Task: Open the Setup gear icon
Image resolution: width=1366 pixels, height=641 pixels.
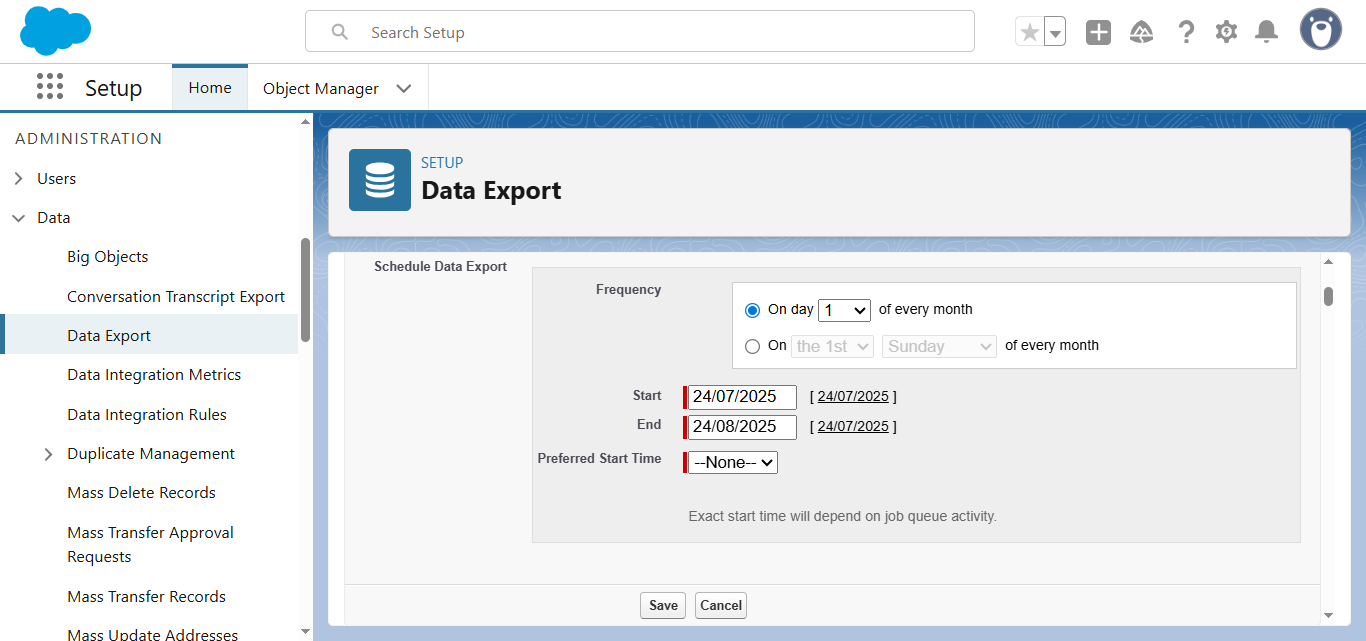Action: coord(1226,32)
